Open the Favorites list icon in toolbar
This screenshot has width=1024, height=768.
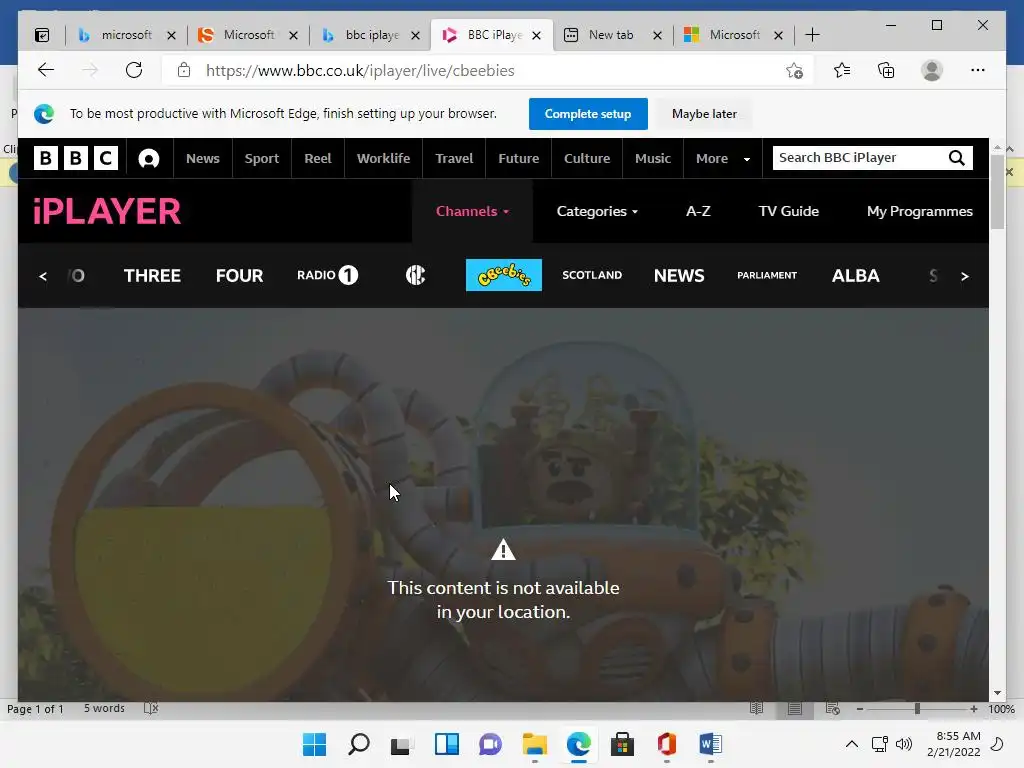[842, 70]
